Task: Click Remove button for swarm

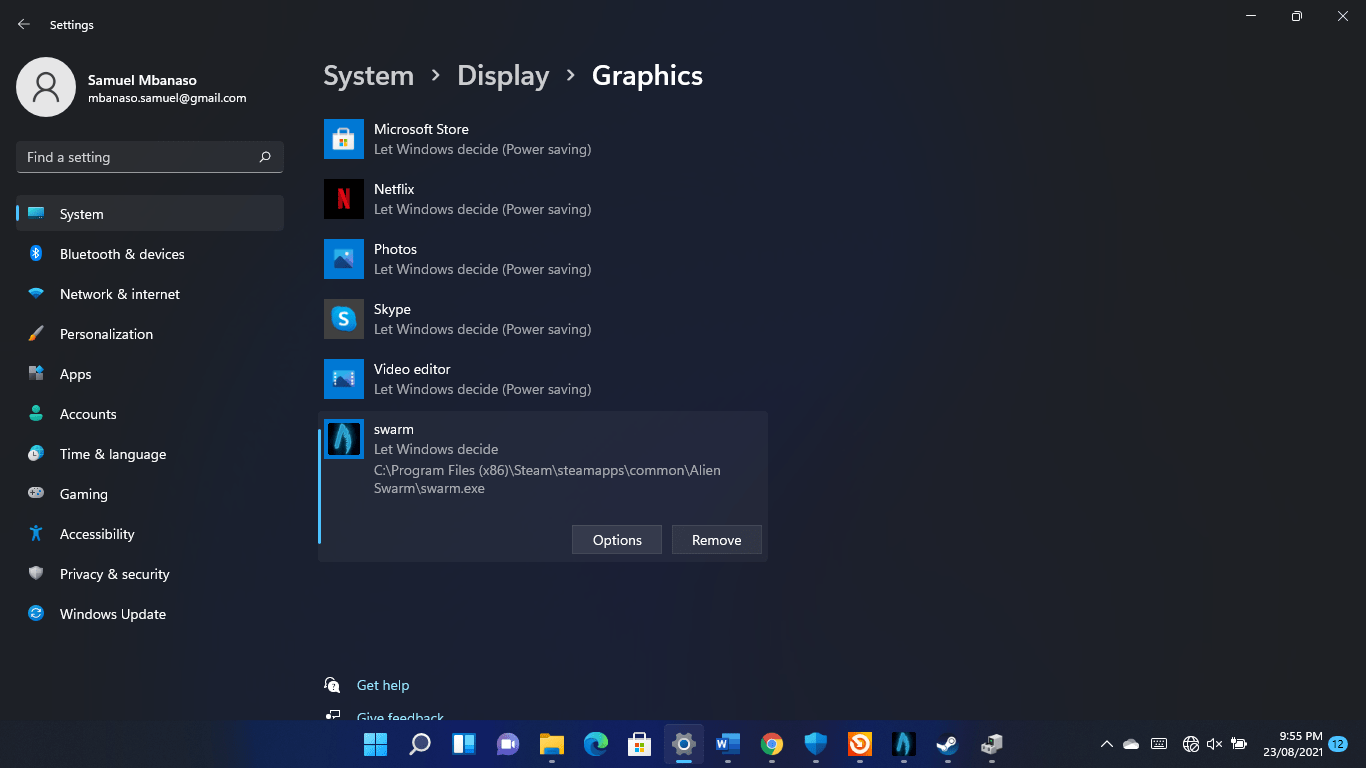Action: tap(717, 540)
